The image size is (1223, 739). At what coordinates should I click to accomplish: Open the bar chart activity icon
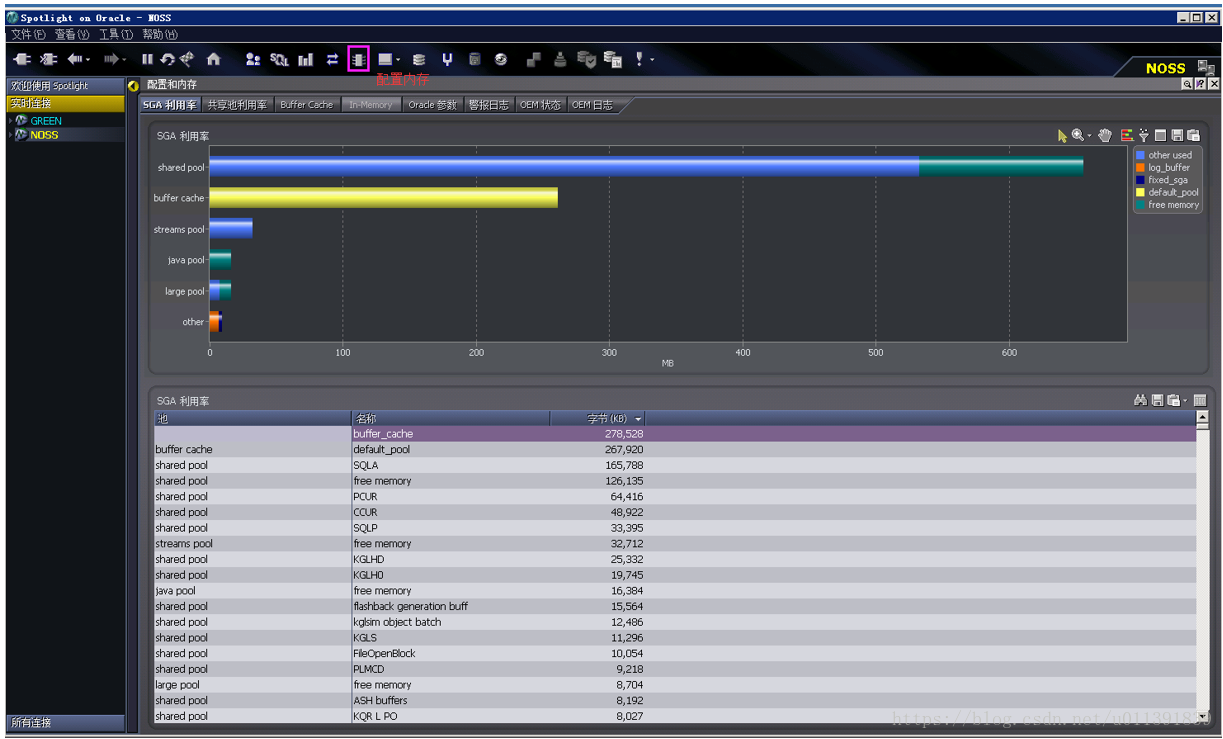[306, 60]
